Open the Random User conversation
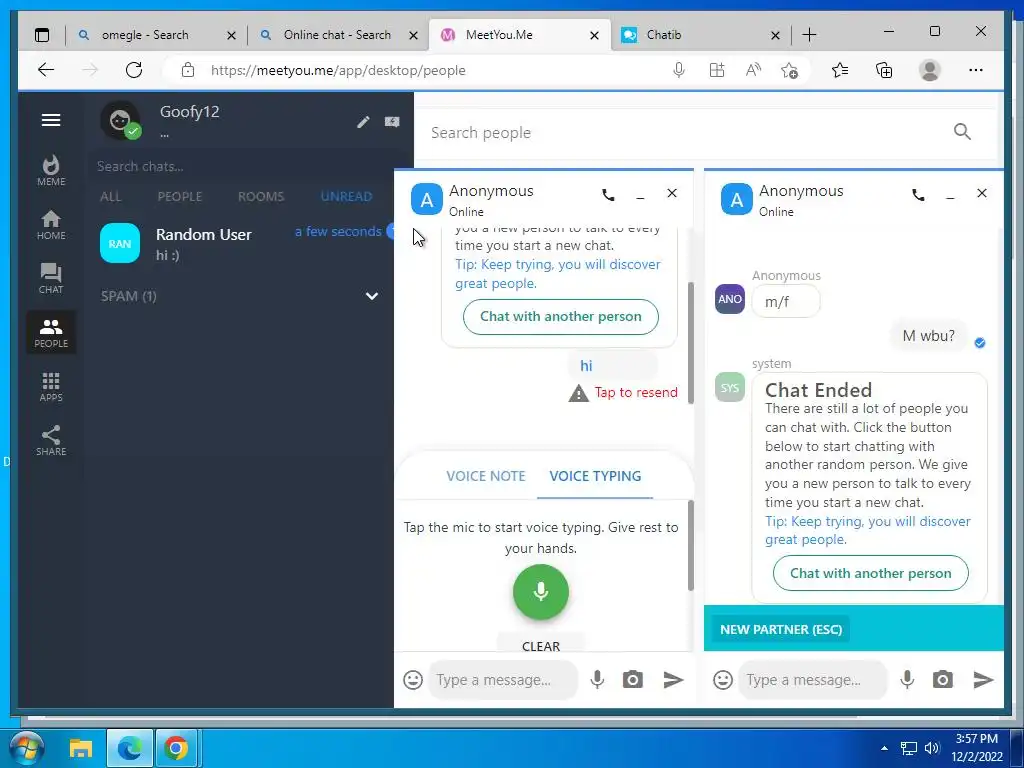 [x=242, y=244]
